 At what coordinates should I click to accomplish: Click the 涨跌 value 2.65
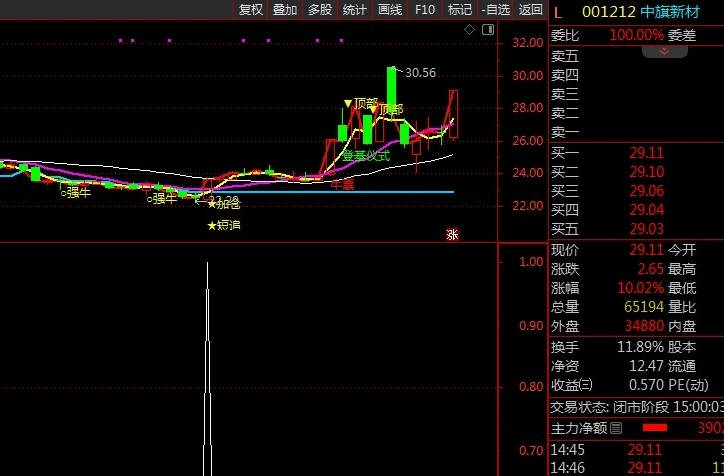point(650,269)
